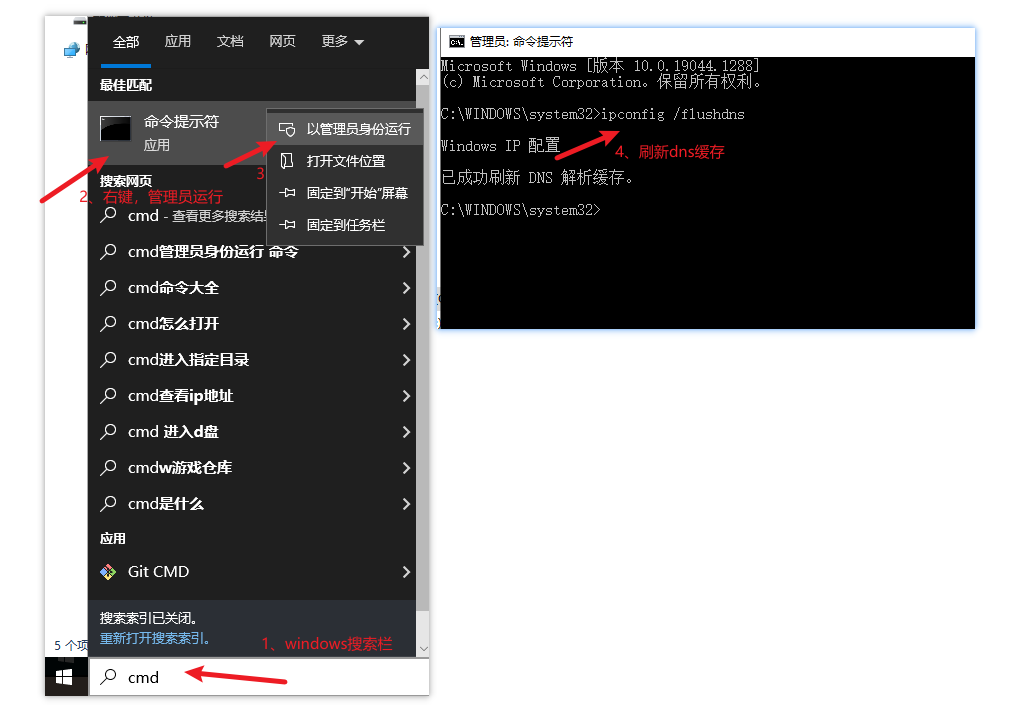Click the pin icon beside pin to Start
Viewport: 1032px width, 705px height.
(287, 193)
